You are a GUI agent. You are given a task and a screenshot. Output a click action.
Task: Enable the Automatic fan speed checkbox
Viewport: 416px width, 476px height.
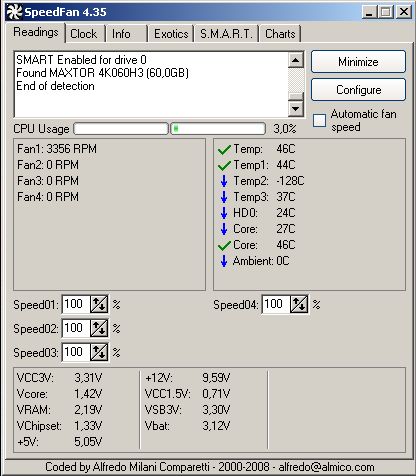point(319,120)
